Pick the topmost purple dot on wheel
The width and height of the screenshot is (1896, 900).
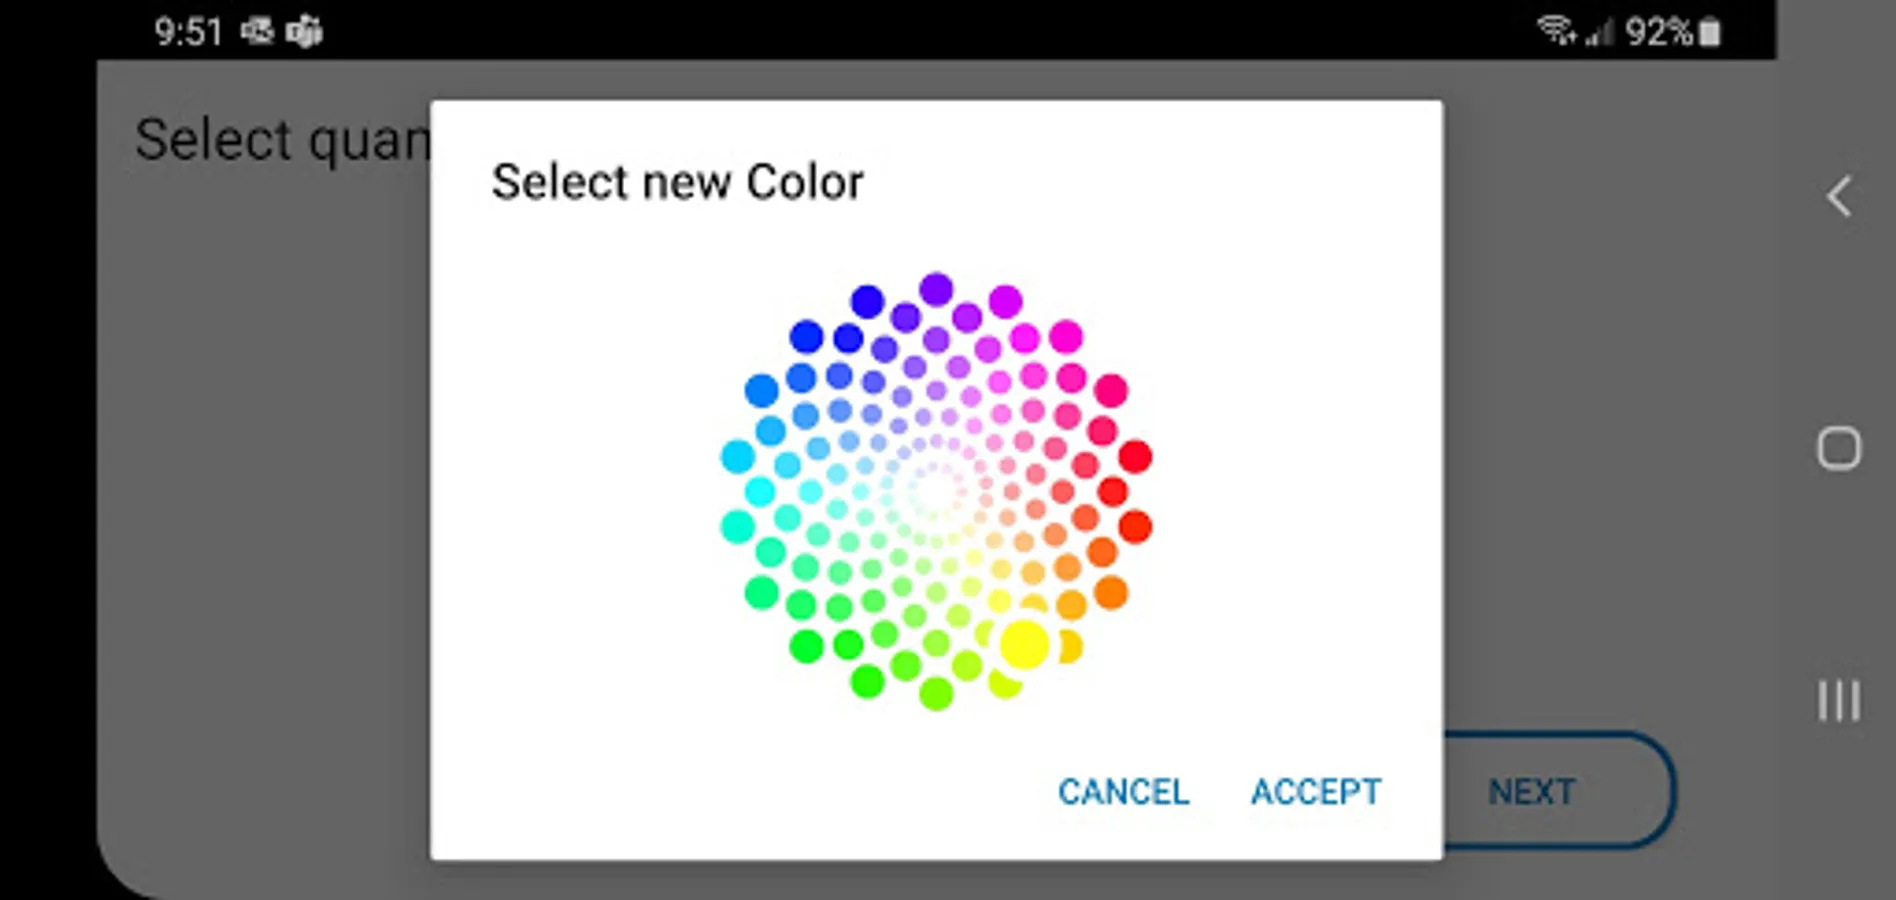[936, 289]
